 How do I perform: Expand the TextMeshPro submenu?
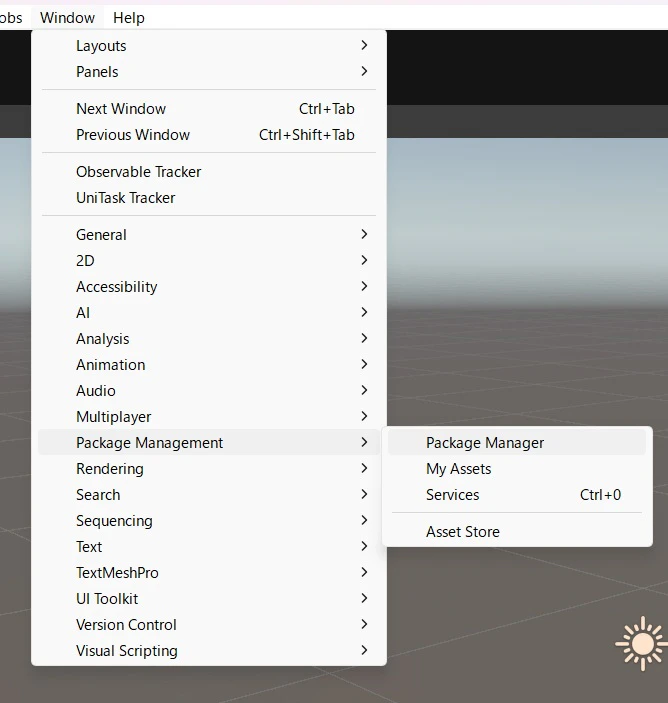tap(209, 573)
